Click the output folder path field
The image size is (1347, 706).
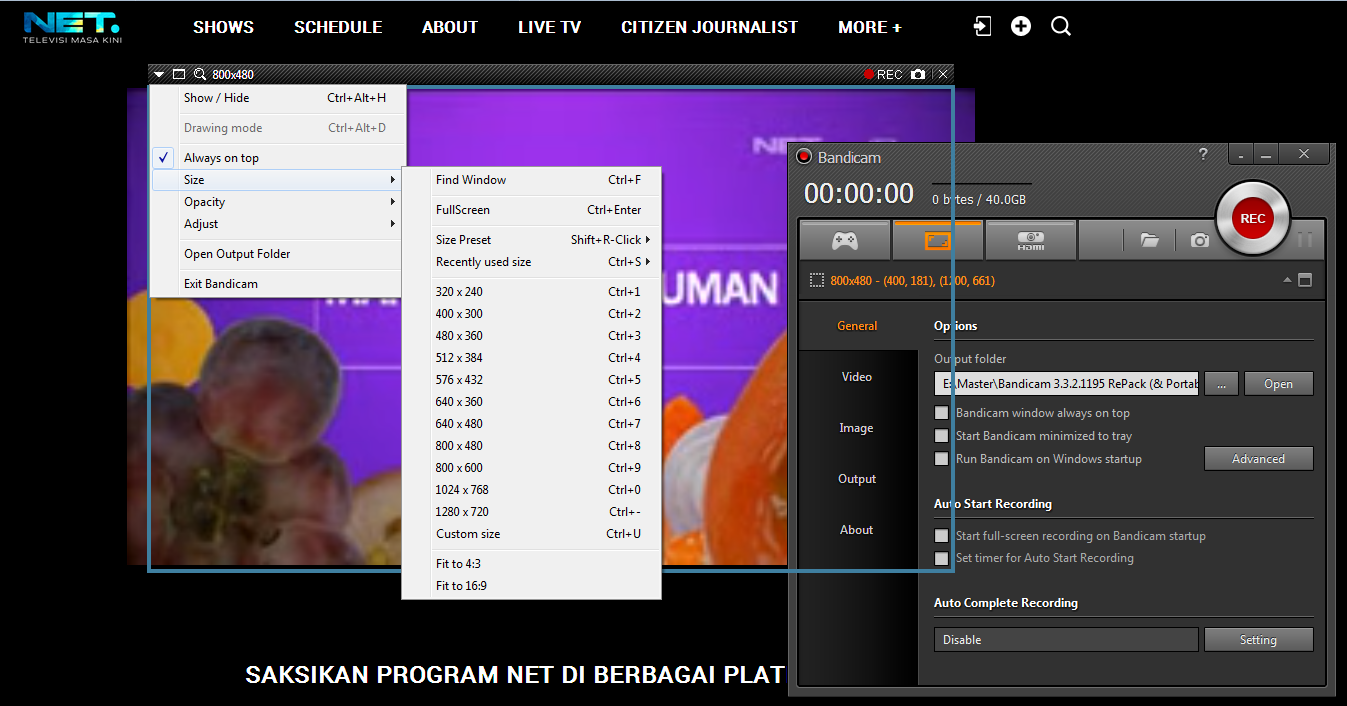click(1066, 384)
